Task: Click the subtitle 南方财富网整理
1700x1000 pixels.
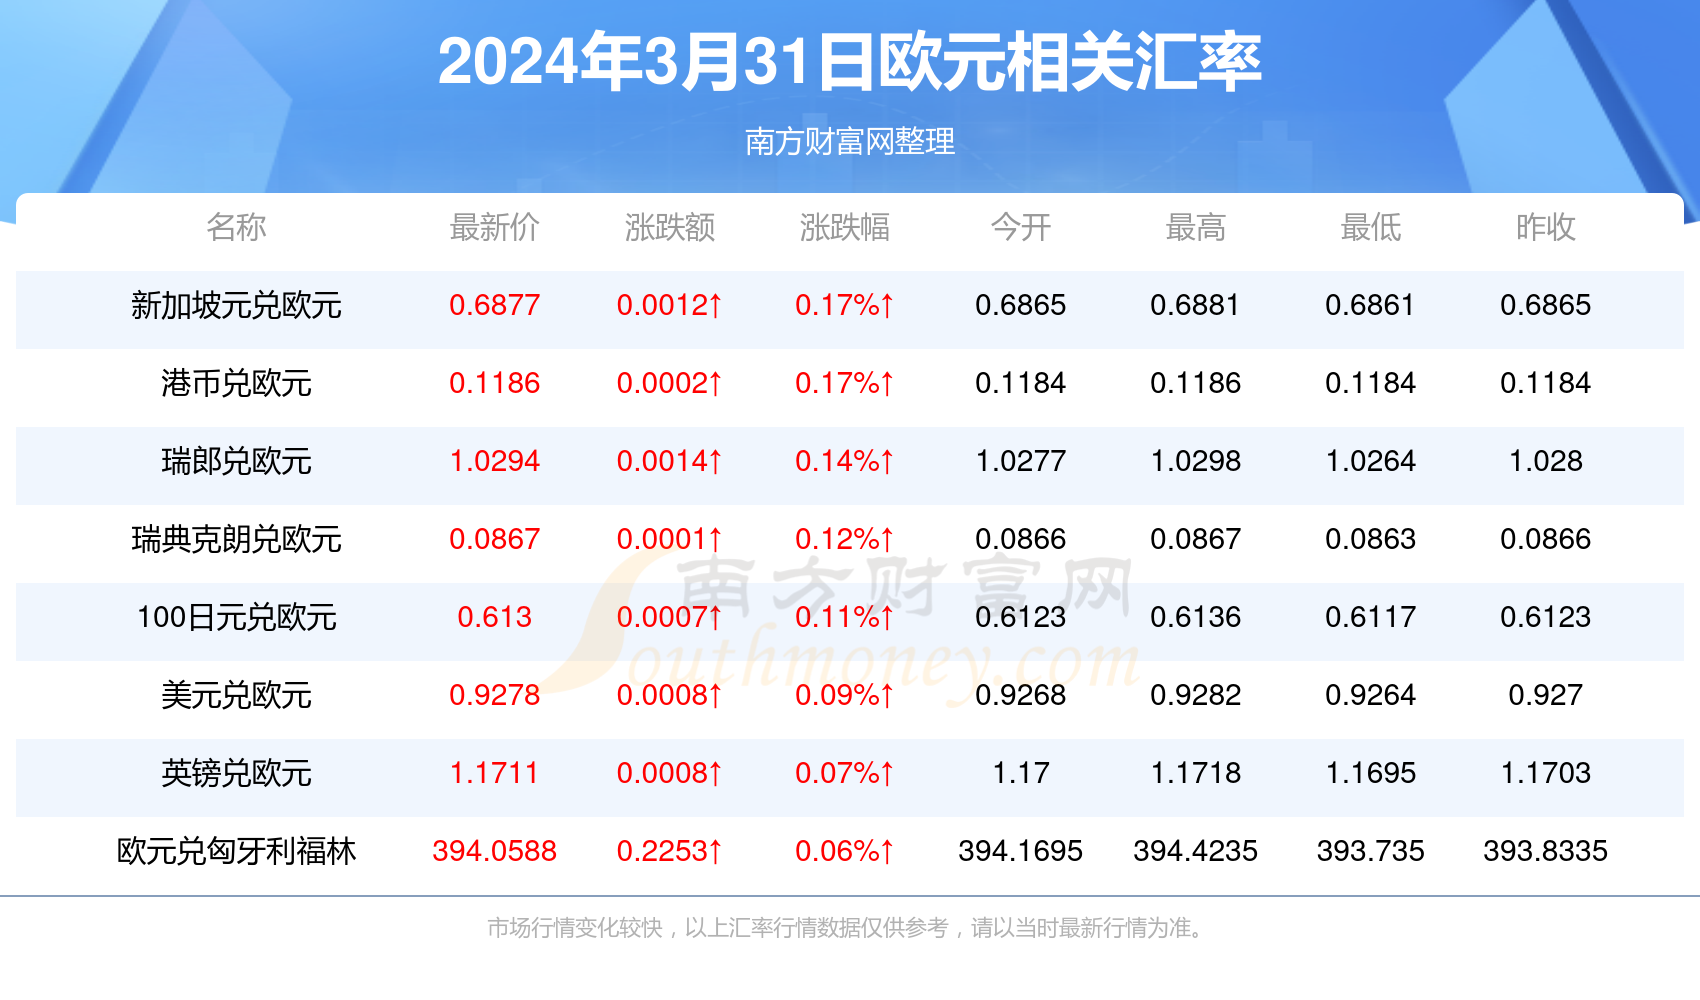Action: (850, 142)
